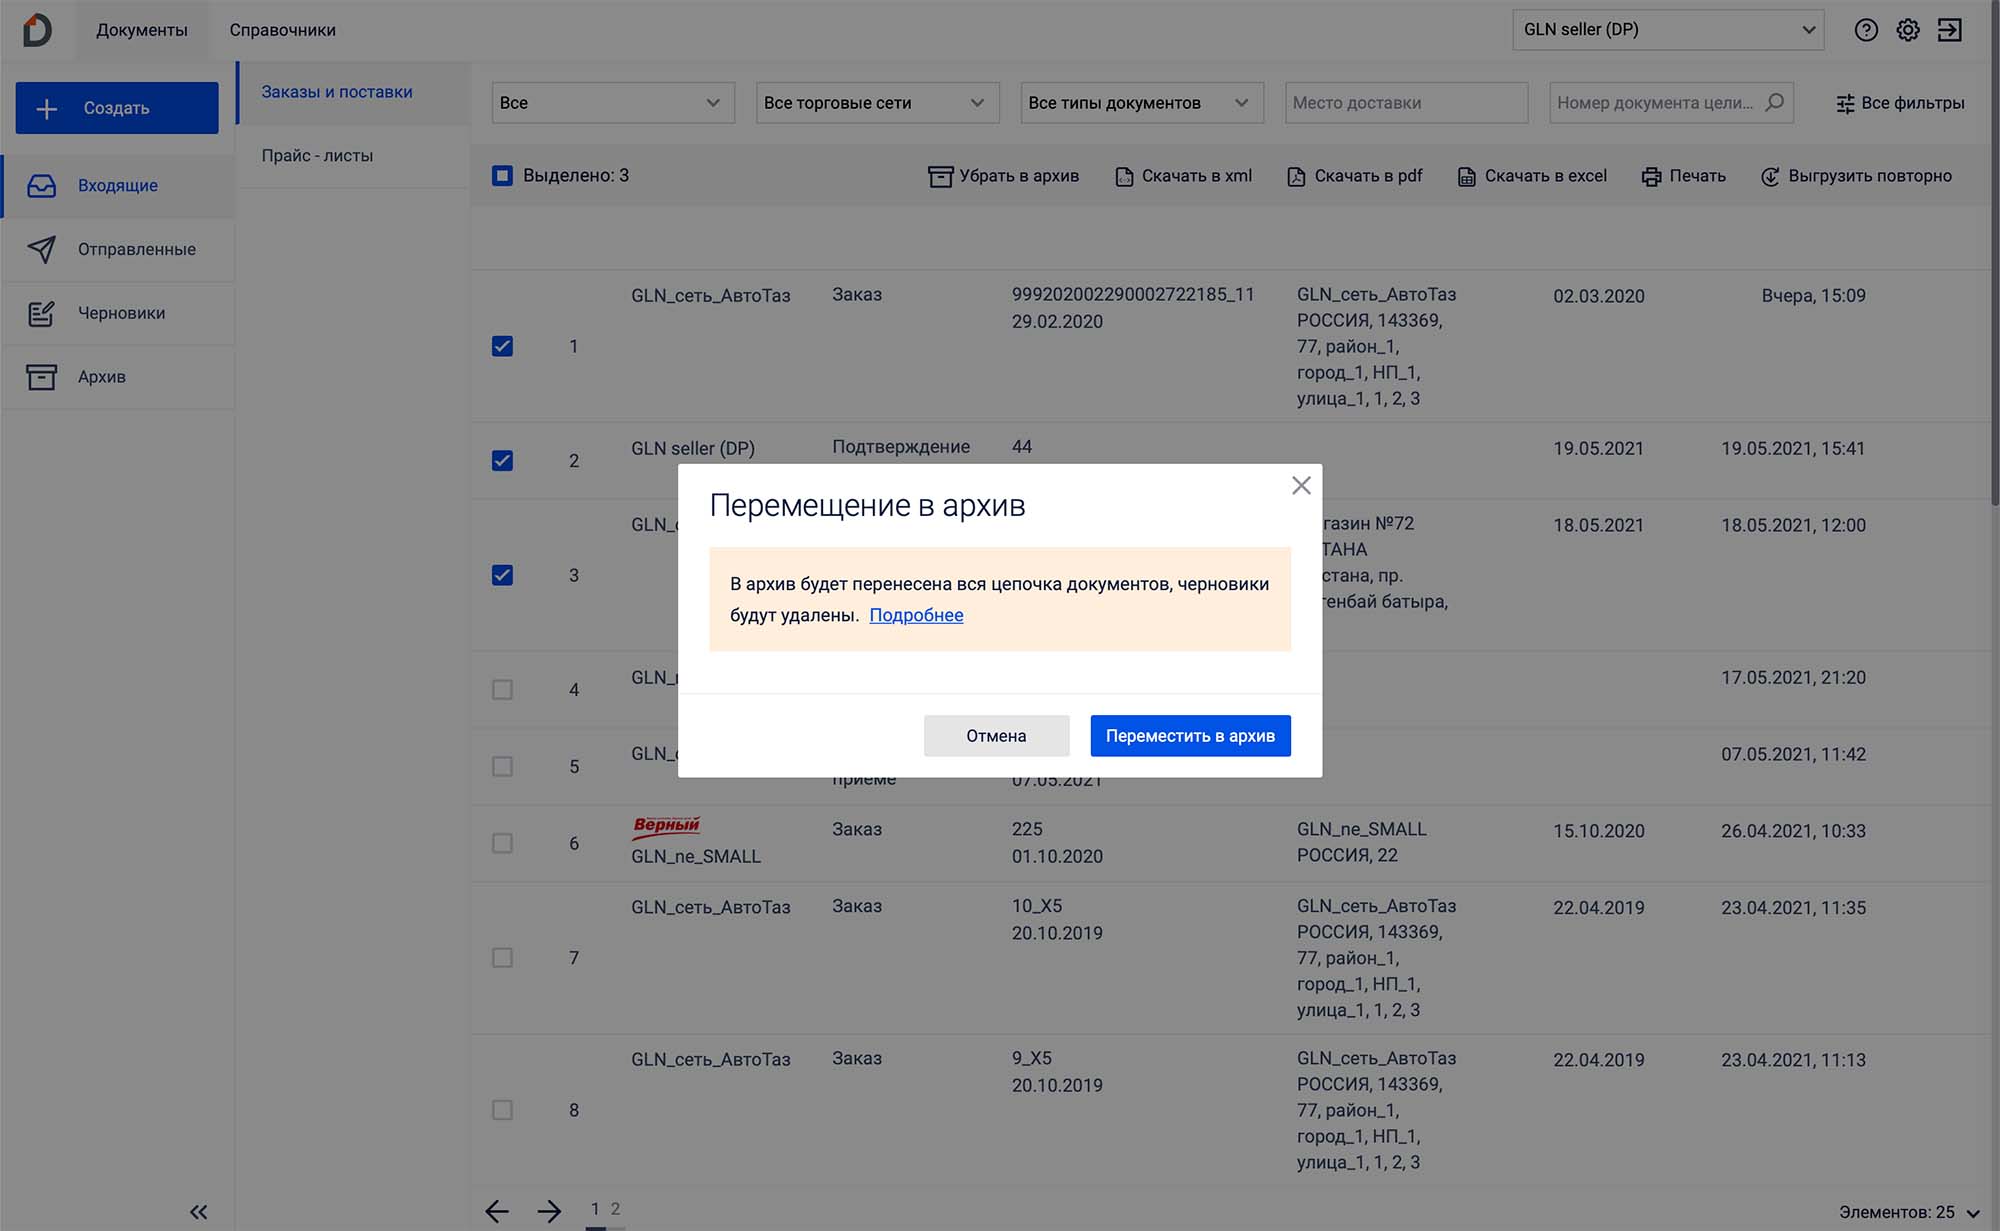The width and height of the screenshot is (2000, 1231).
Task: Click Все фильтры button
Action: (x=1900, y=103)
